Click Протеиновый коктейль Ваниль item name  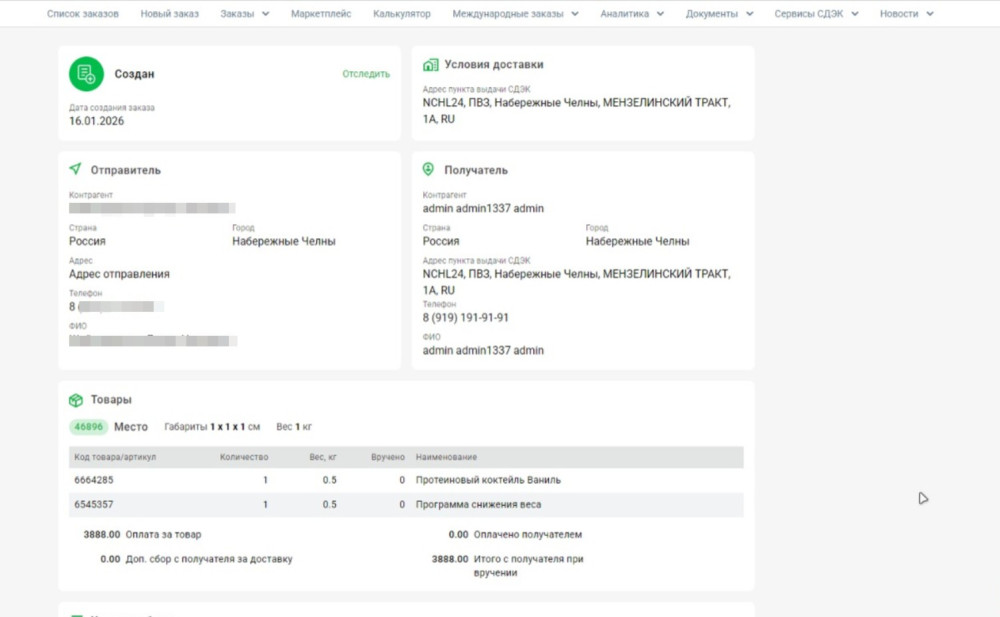pyautogui.click(x=489, y=480)
